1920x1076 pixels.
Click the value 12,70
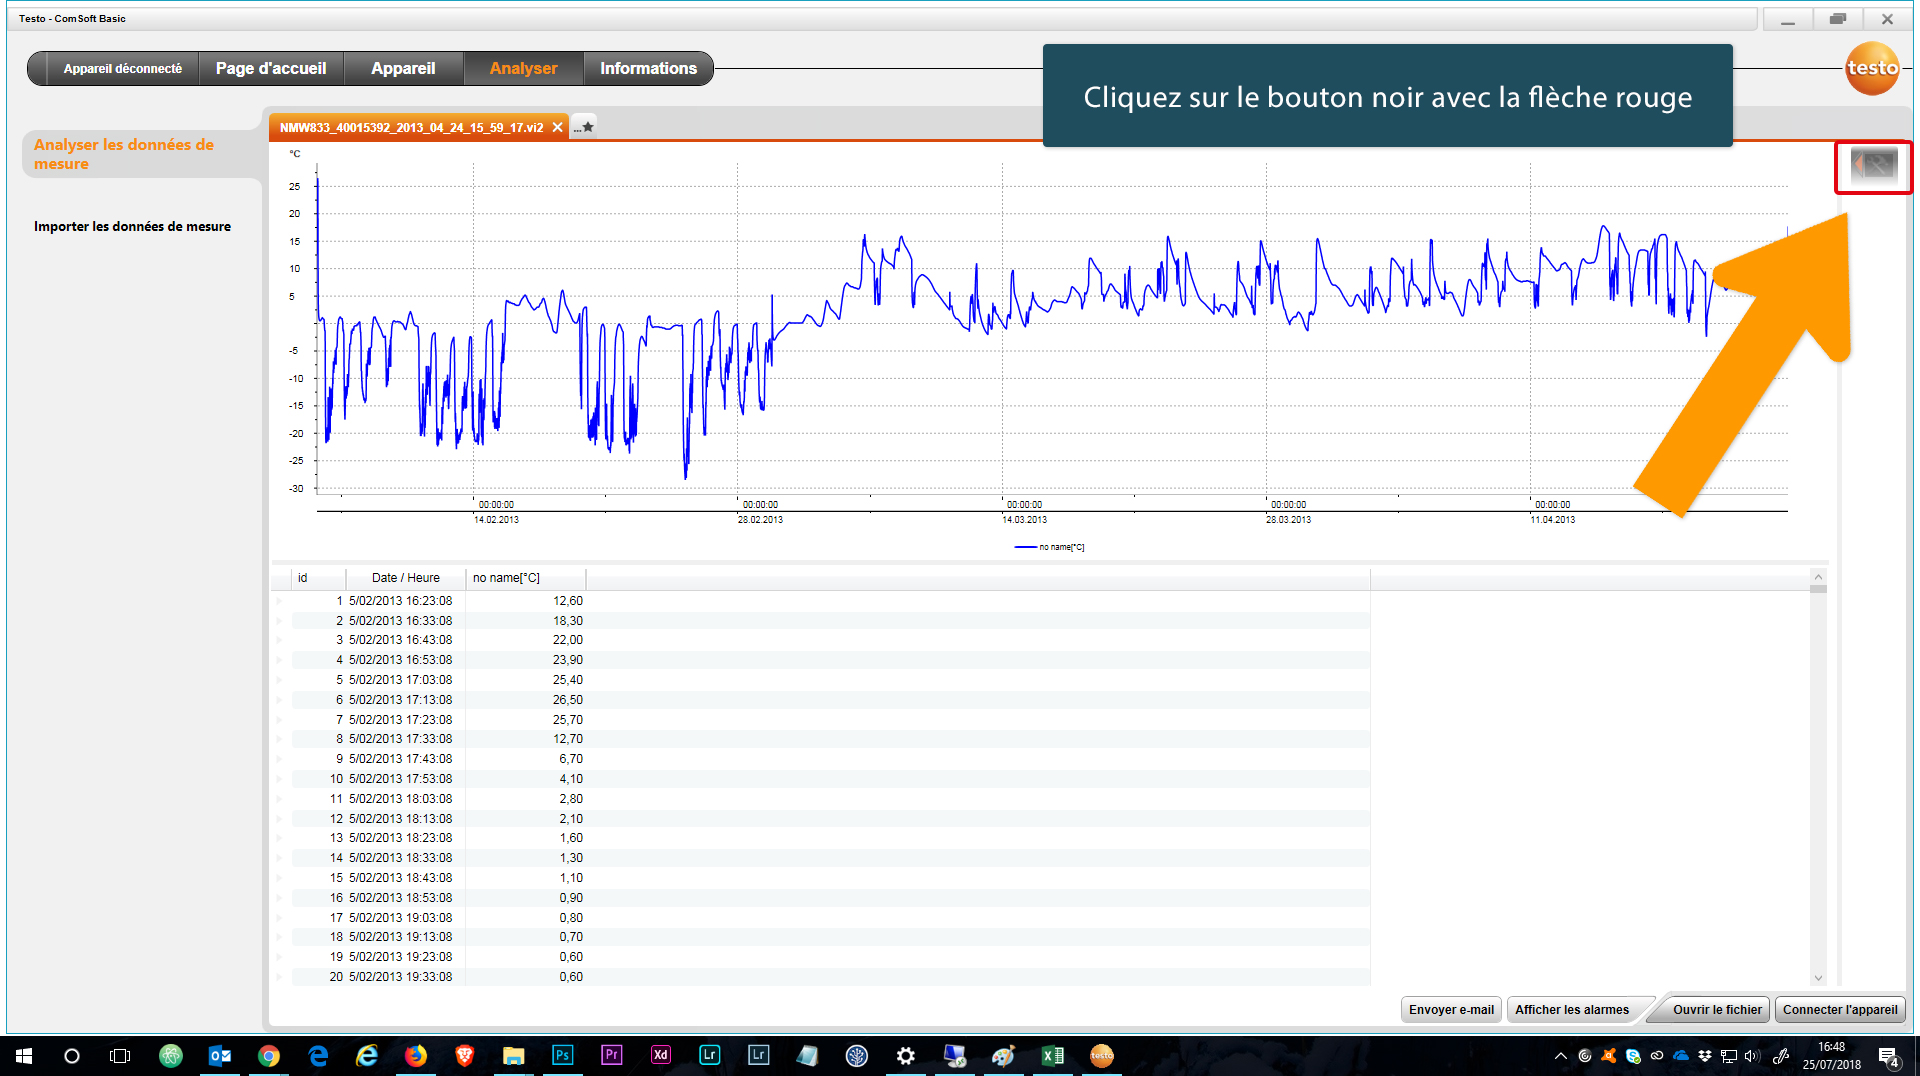tap(568, 739)
